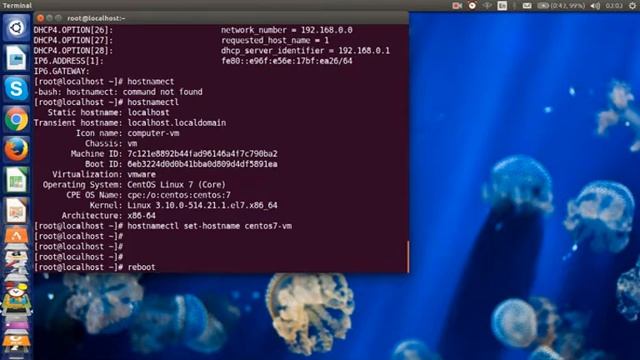
Task: Minimize the root@localhost terminal window
Action: pos(49,18)
